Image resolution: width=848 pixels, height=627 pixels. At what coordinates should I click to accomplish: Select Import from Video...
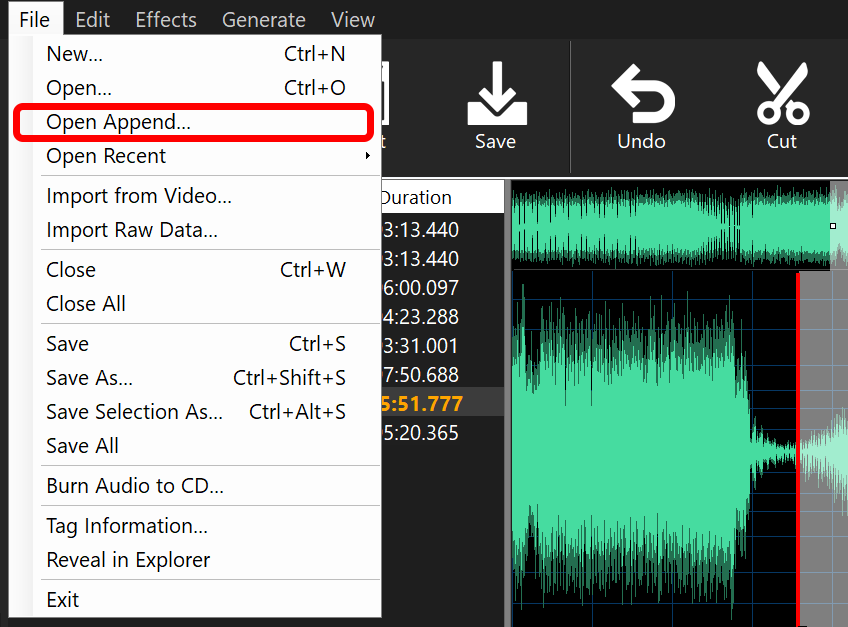(x=197, y=196)
